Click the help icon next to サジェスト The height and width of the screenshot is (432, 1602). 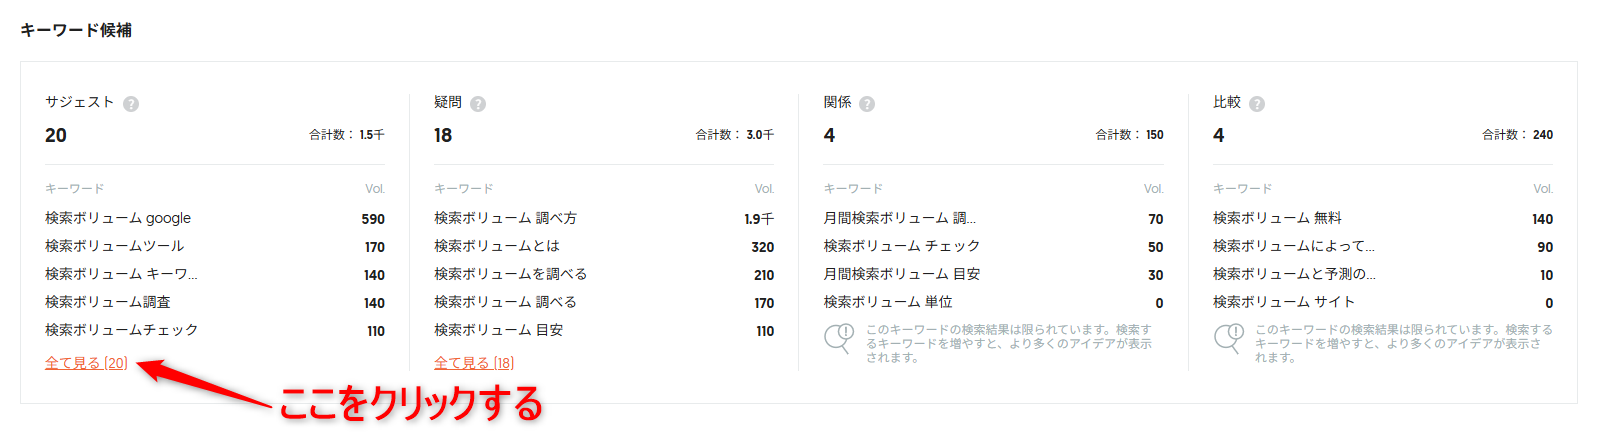click(x=131, y=104)
